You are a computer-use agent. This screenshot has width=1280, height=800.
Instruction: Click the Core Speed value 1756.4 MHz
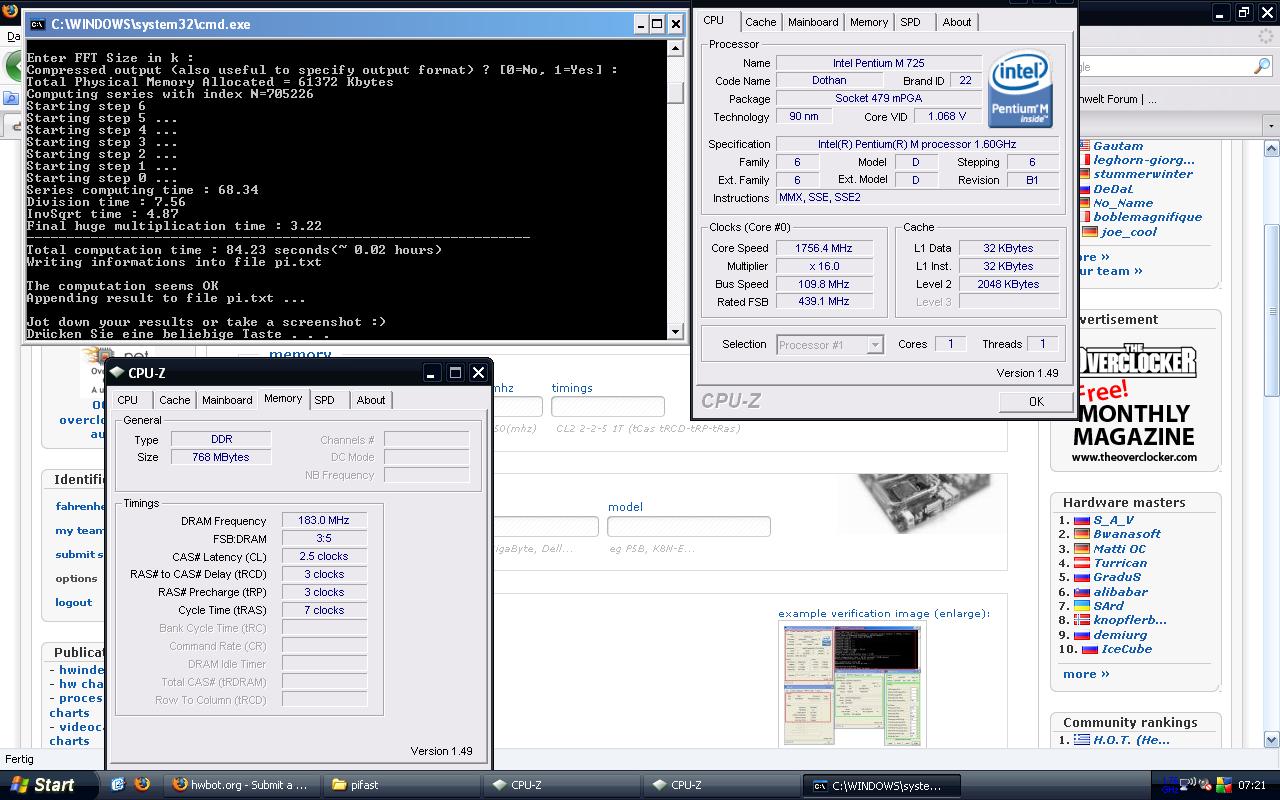pos(824,248)
